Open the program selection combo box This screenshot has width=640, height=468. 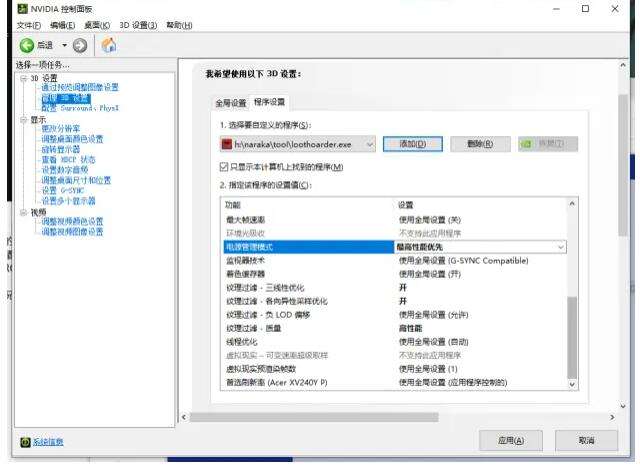pos(298,144)
